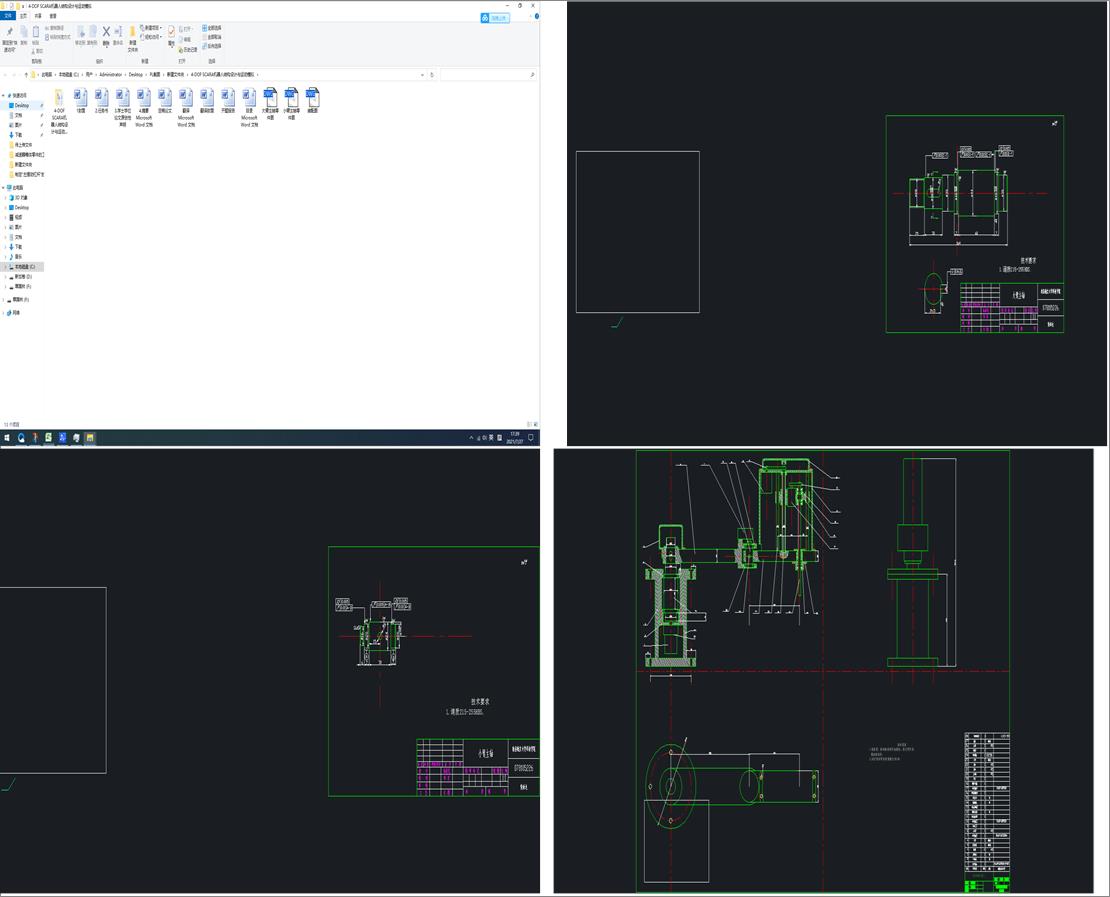The image size is (1110, 897).
Task: Click the New Folder ribbon icon
Action: pyautogui.click(x=132, y=33)
